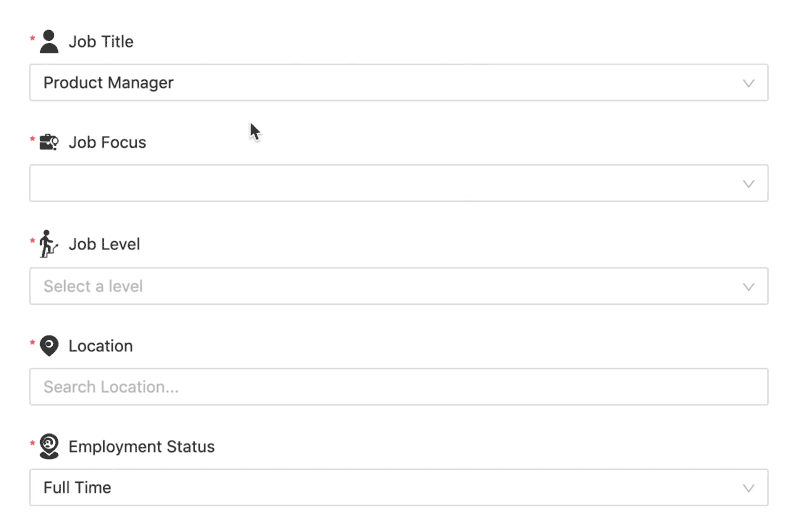Image resolution: width=800 pixels, height=526 pixels.
Task: Click the Job Level chevron arrow
Action: pos(748,286)
